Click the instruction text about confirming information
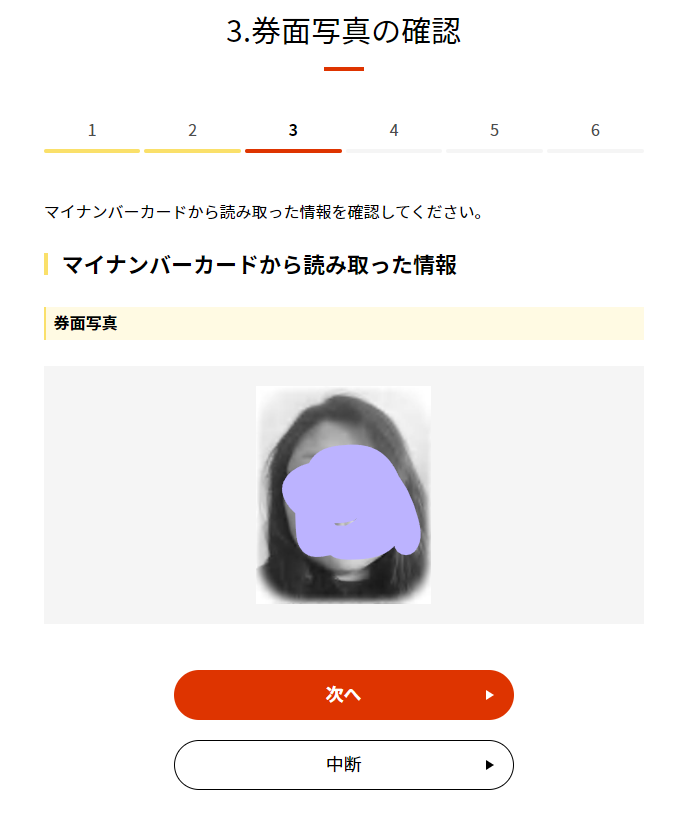Screen dimensions: 696x826 (263, 212)
